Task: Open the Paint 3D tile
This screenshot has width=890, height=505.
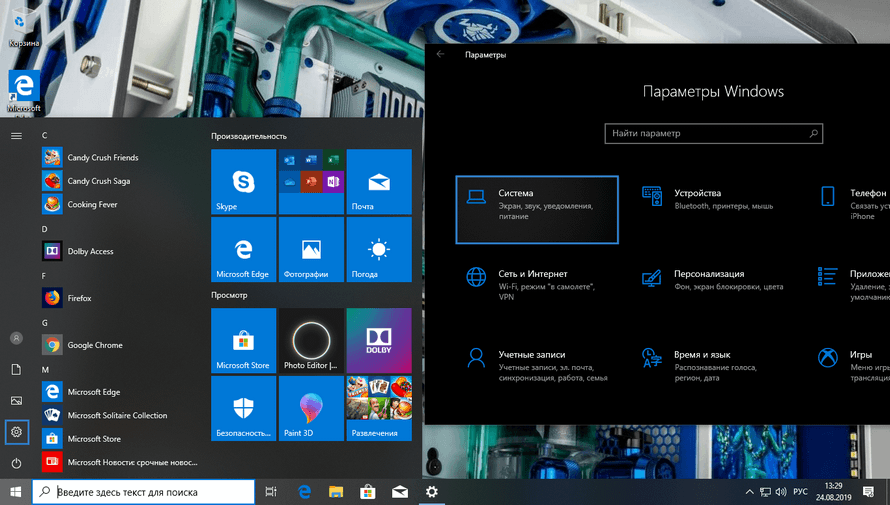Action: coord(311,409)
